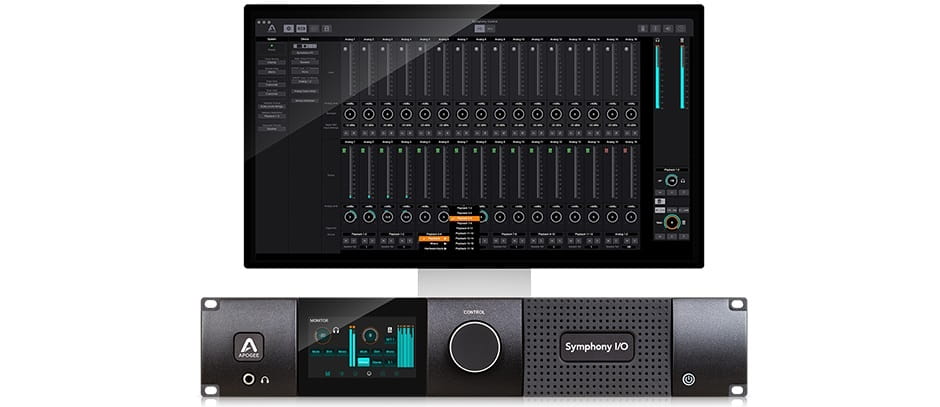Toggle the green indicator on Analog 12 output
Viewport: 940px width, 407px height.
click(x=551, y=150)
